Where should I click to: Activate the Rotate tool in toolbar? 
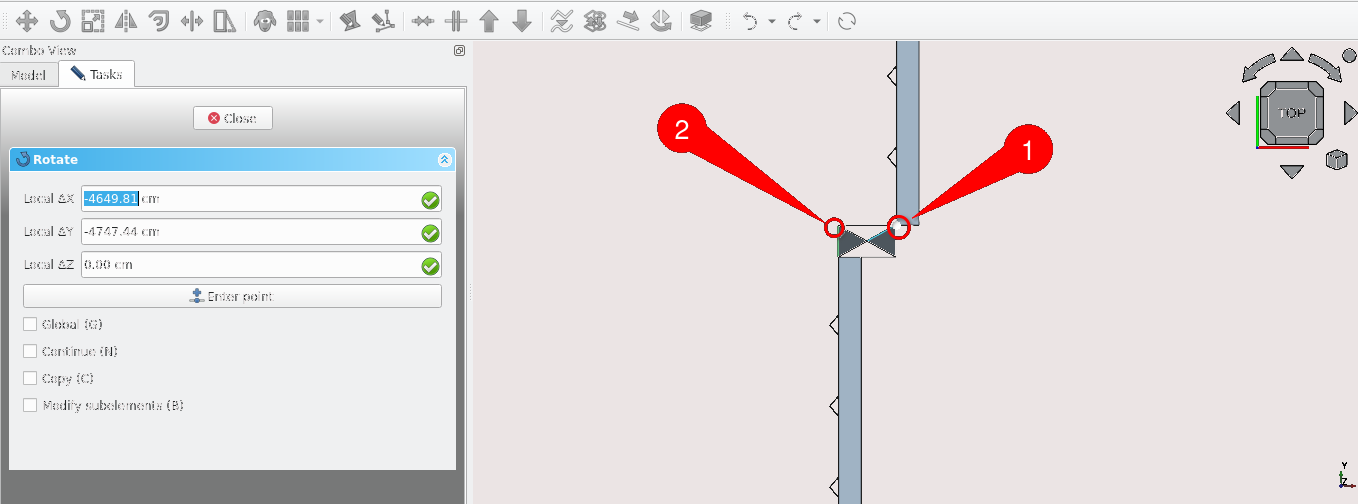(x=60, y=20)
